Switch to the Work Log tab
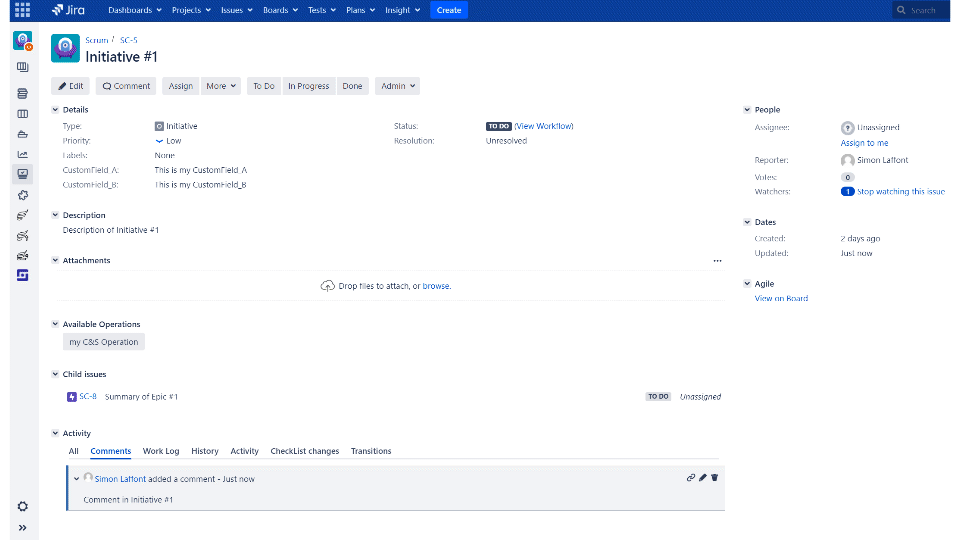The height and width of the screenshot is (540, 960). click(161, 451)
